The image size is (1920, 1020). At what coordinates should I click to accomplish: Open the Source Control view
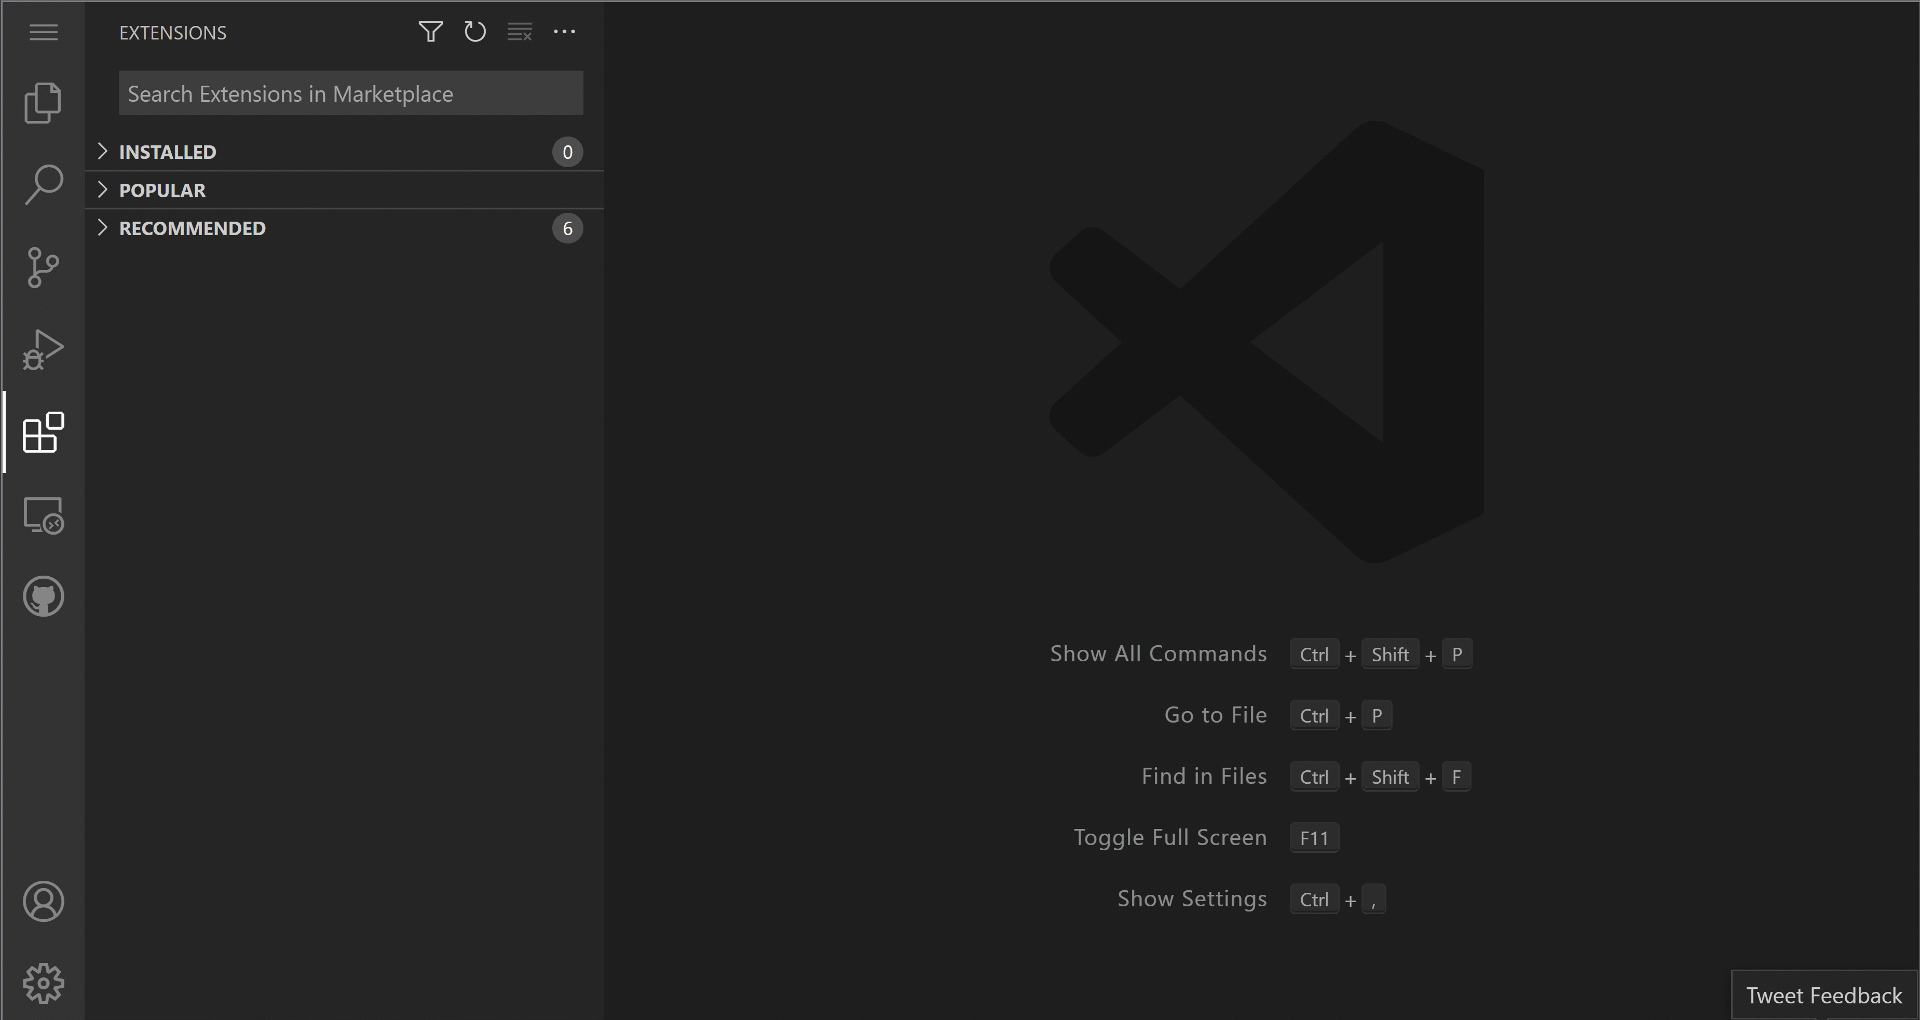pos(42,268)
